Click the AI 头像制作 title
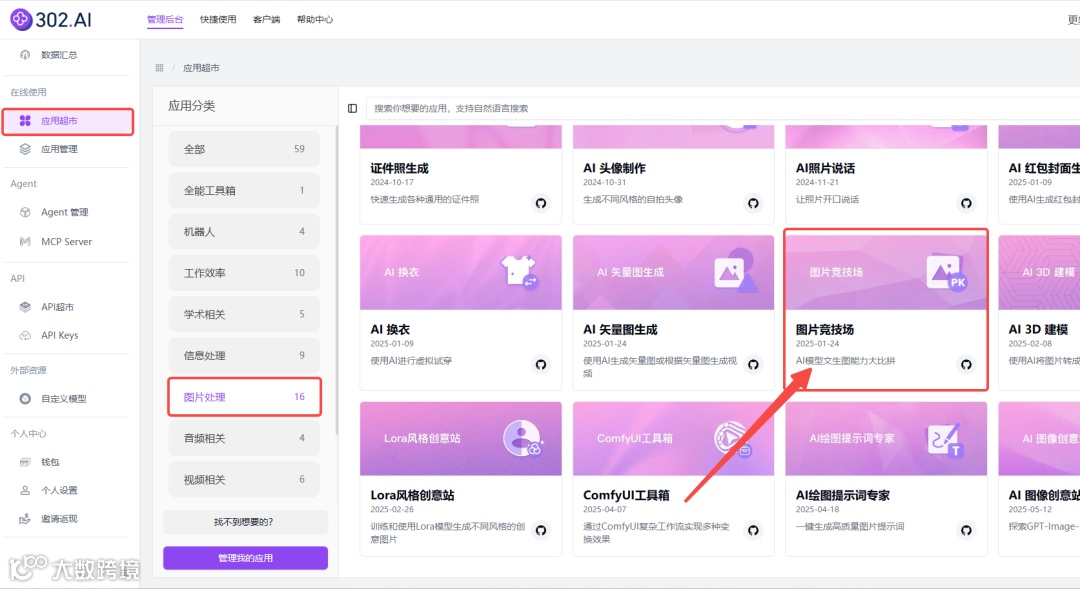This screenshot has height=589, width=1080. (614, 168)
